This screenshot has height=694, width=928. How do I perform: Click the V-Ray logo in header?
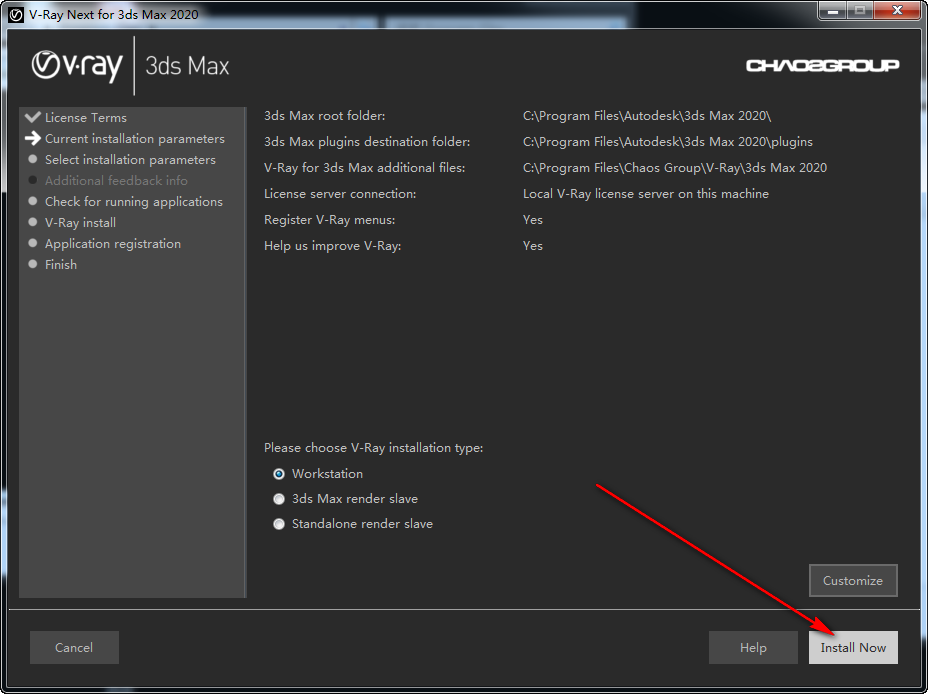tap(77, 66)
